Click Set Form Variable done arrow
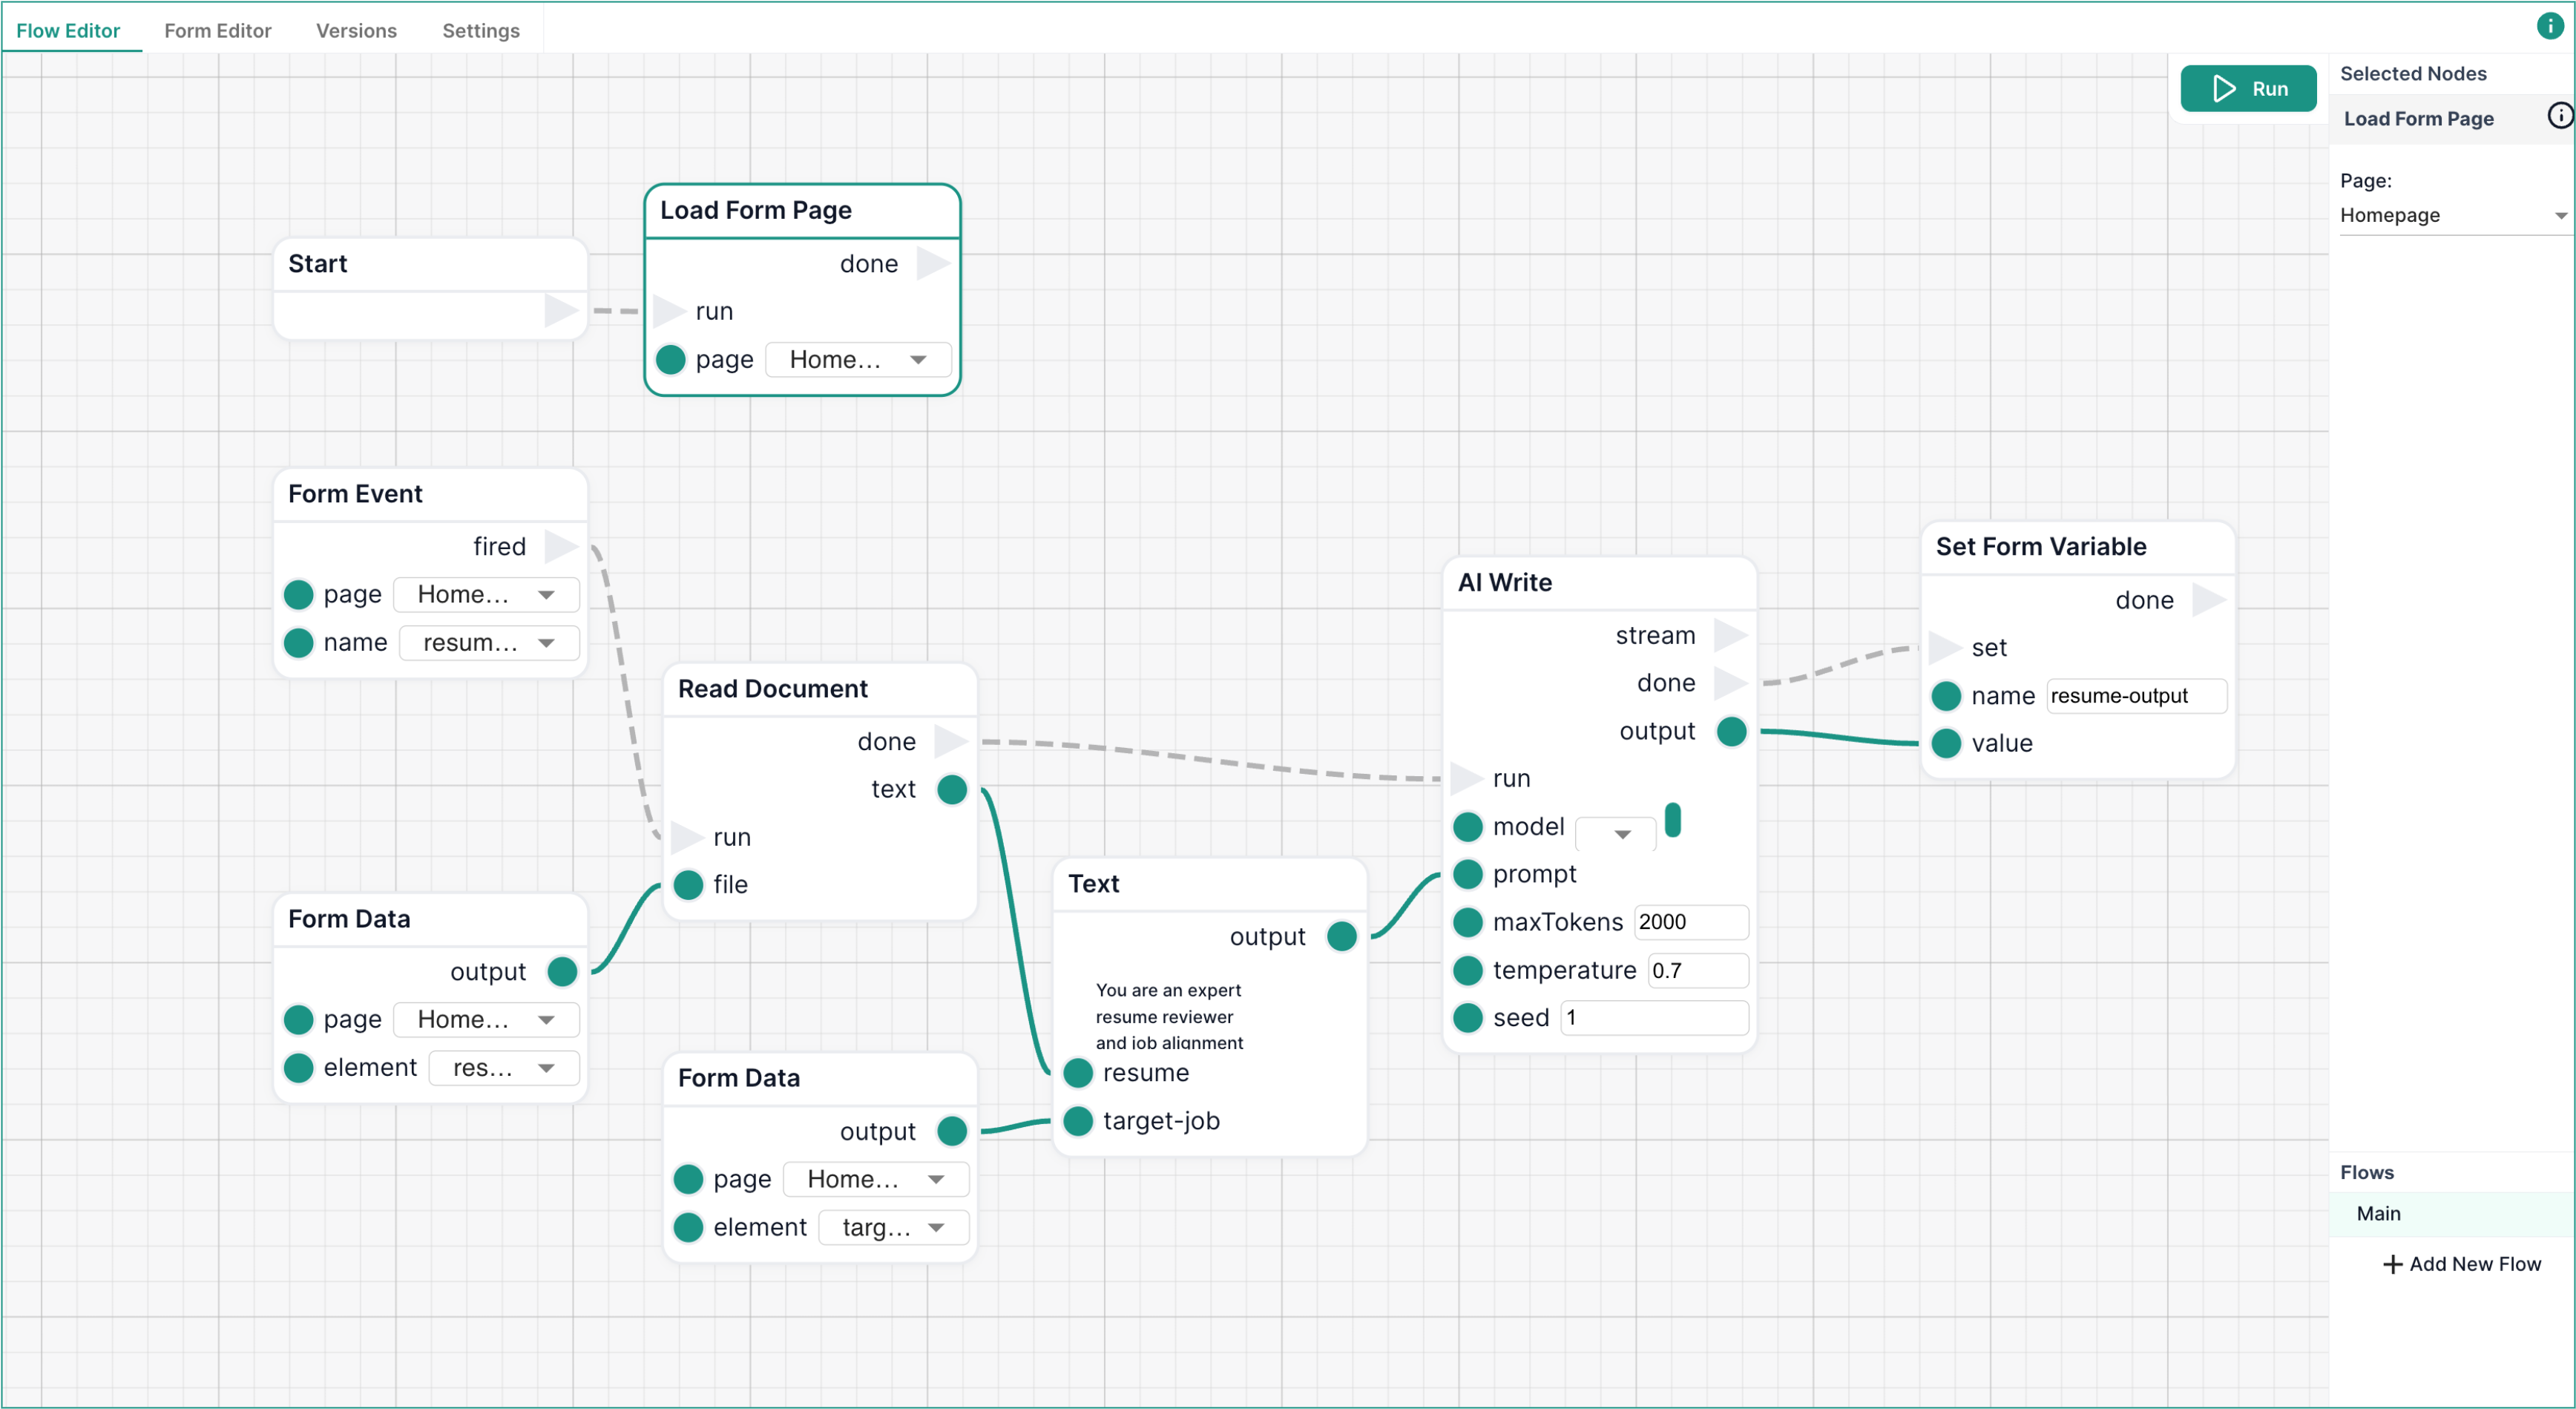2576x1409 pixels. click(x=2208, y=600)
